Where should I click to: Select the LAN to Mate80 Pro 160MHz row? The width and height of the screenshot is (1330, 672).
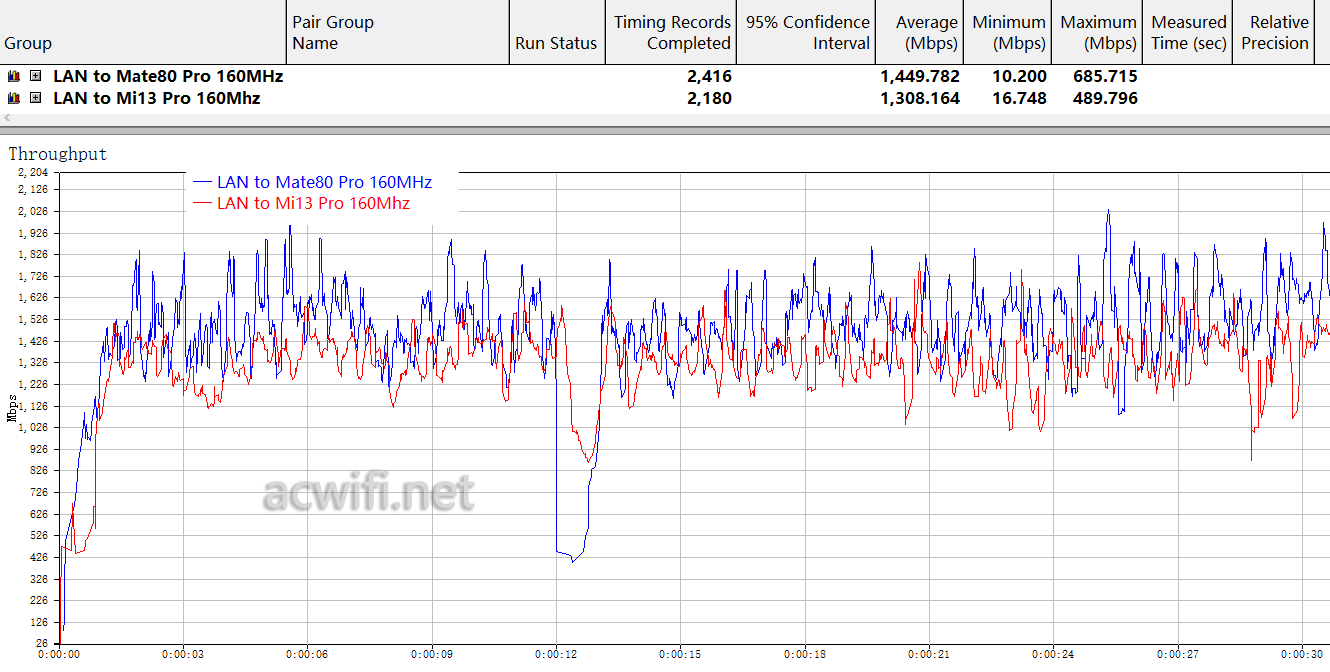[168, 76]
